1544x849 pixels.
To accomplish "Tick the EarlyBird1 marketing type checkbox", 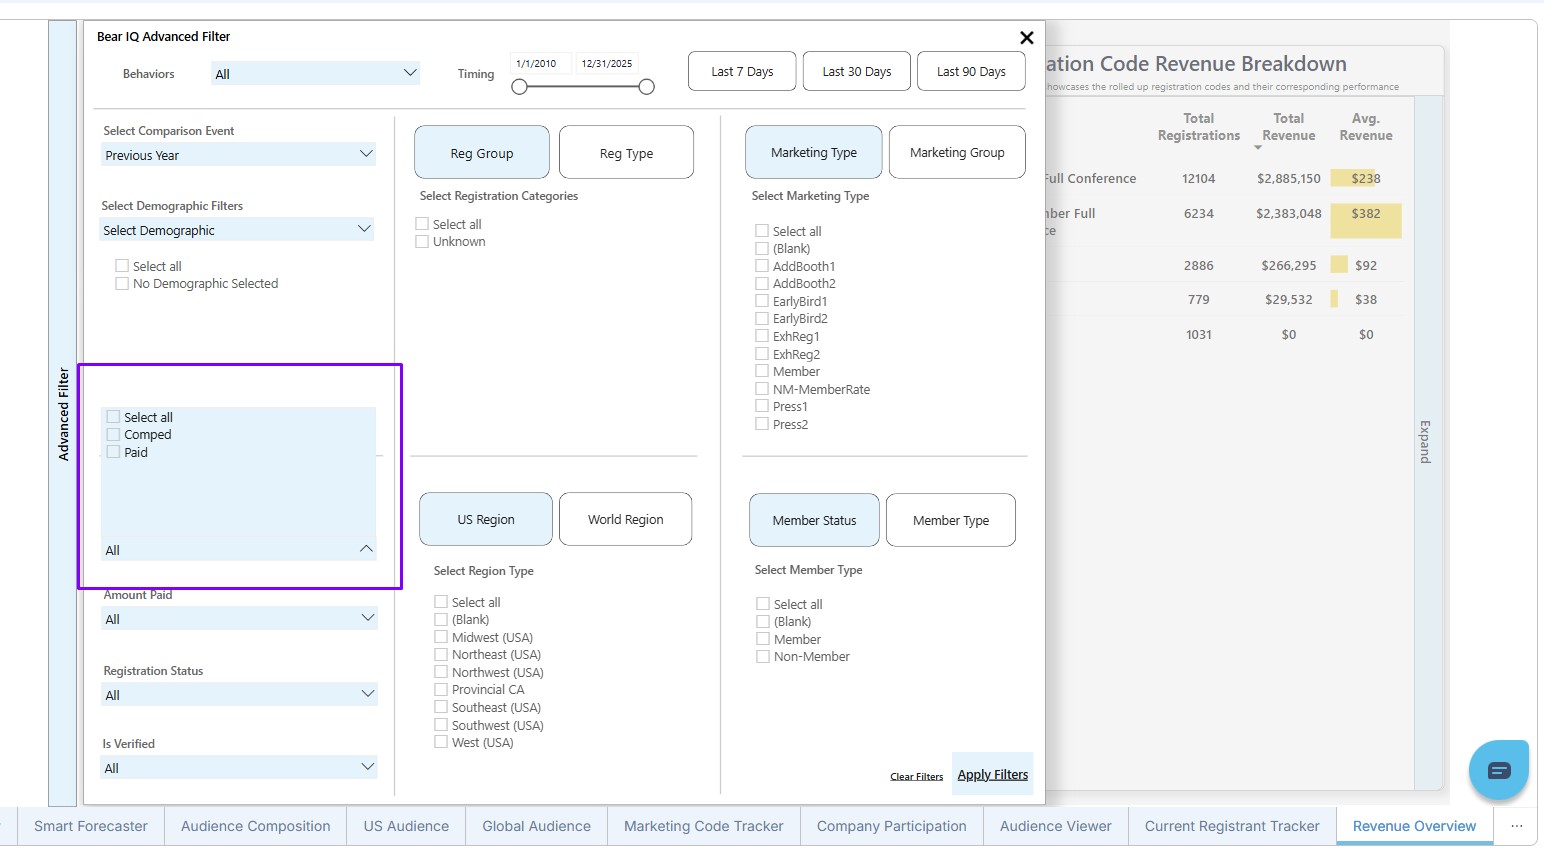I will click(x=762, y=301).
